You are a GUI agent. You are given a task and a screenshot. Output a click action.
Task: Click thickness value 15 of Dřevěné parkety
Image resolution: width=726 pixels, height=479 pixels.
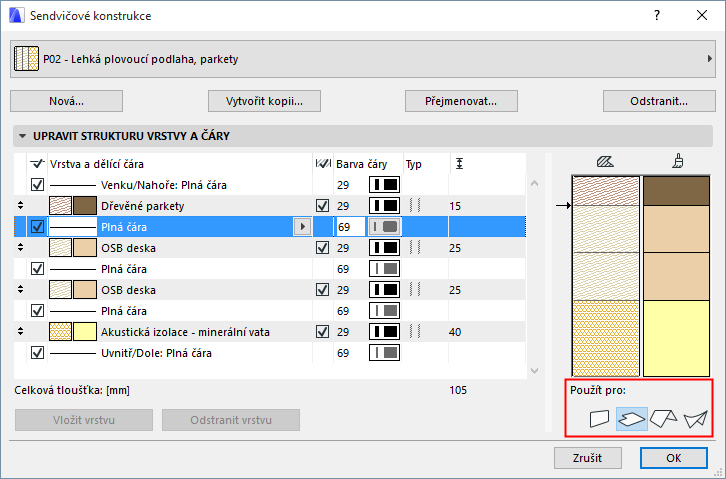click(x=455, y=206)
